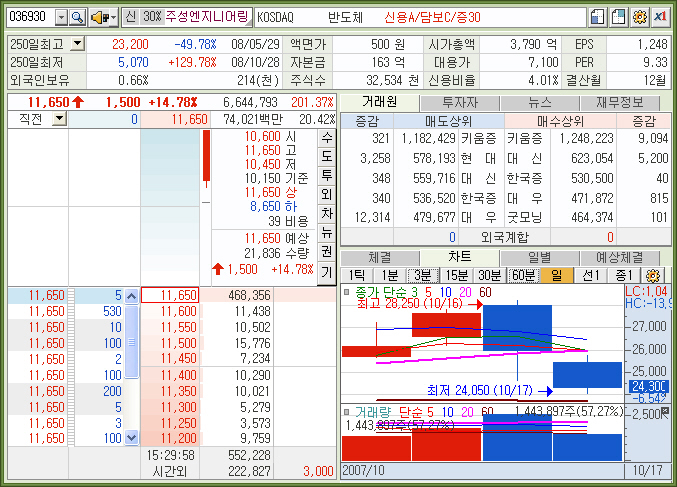Expand the 250일최고 row dropdown arrow
The image size is (677, 487).
[x=78, y=44]
